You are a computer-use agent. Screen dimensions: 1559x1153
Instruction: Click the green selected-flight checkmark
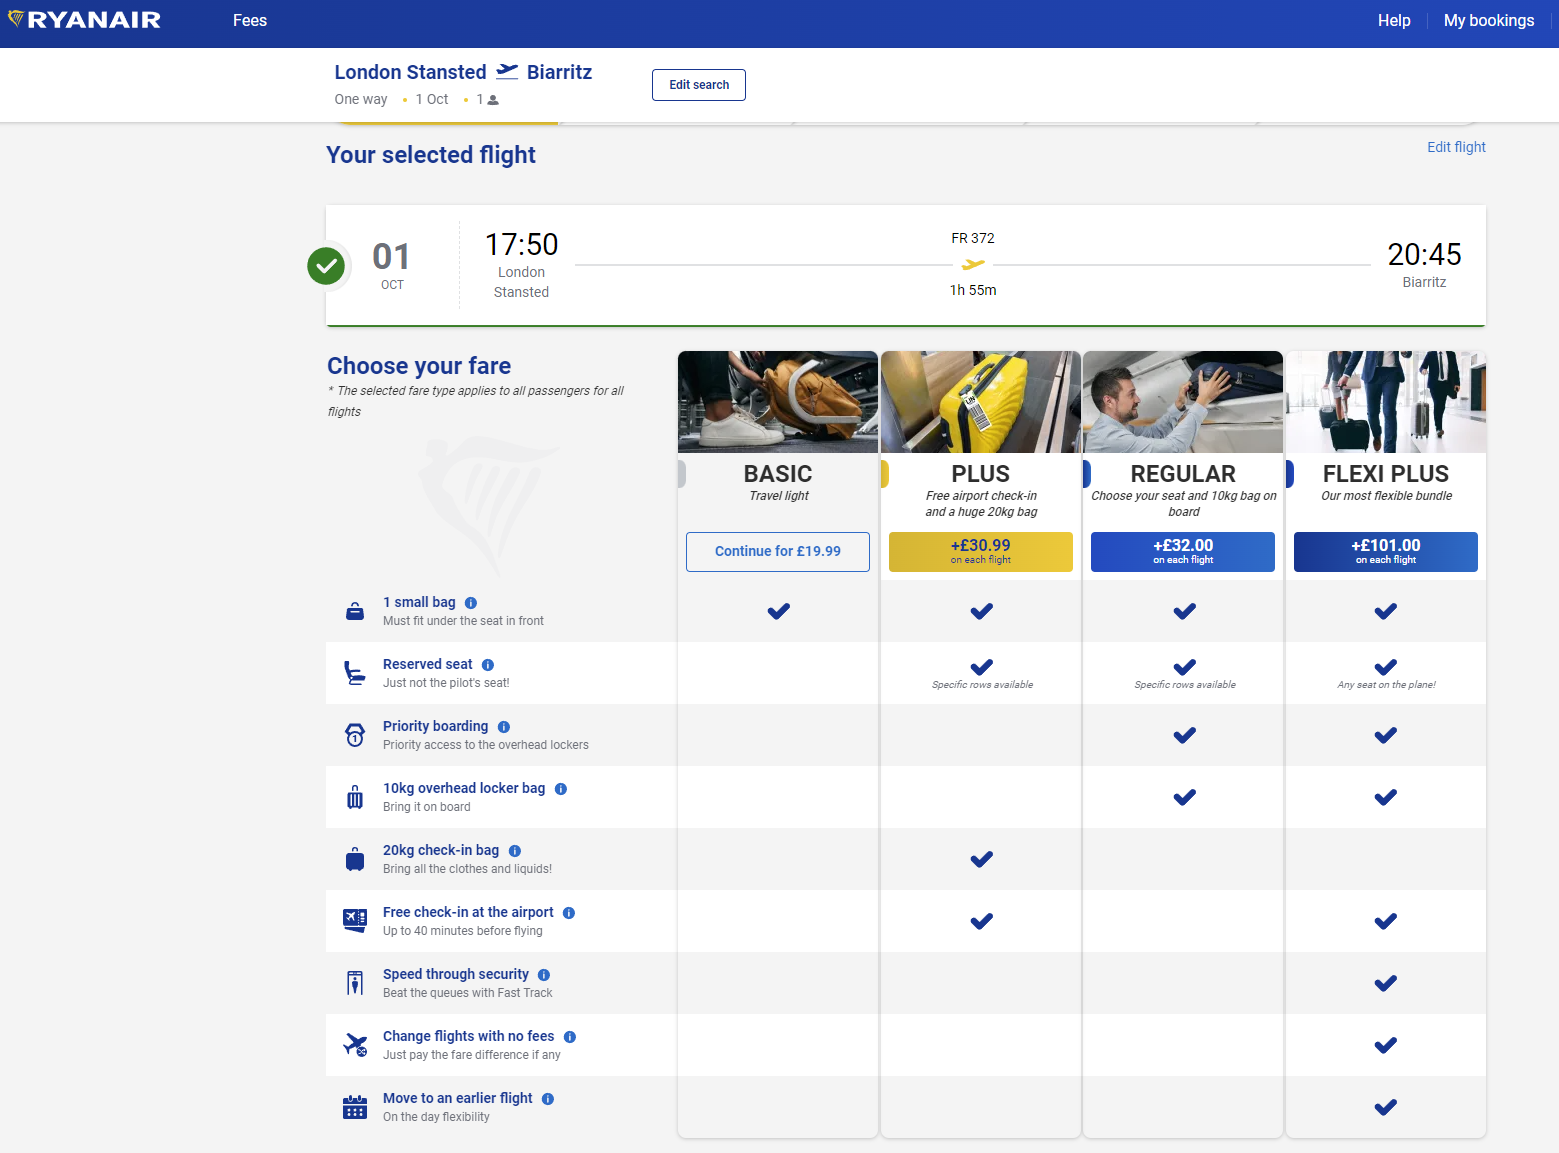(326, 265)
